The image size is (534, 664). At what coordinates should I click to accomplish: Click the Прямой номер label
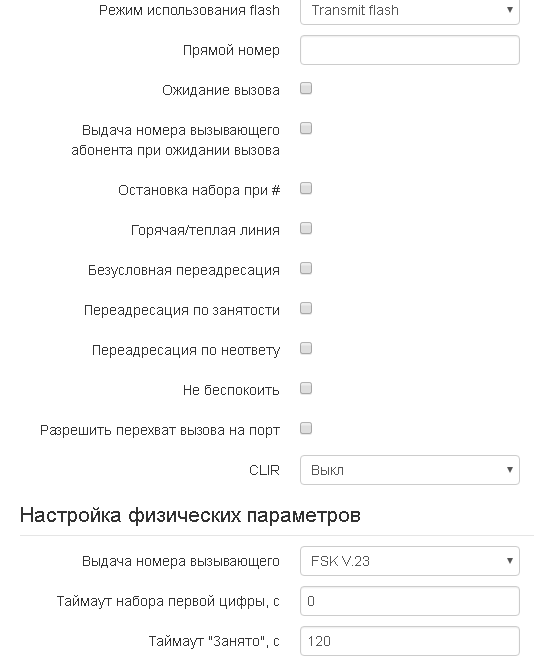231,50
